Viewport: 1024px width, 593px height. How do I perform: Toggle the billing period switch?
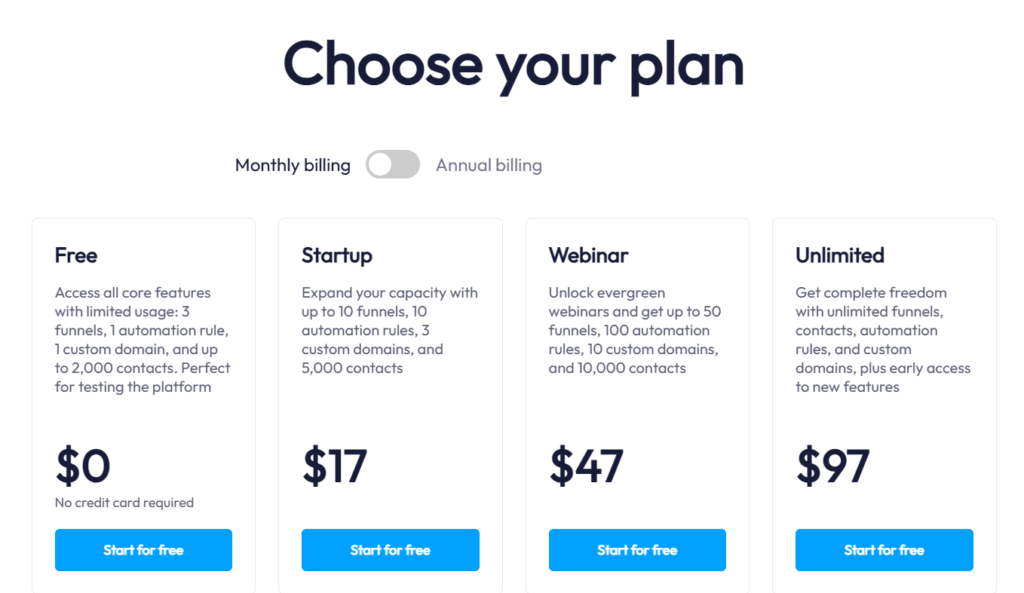[x=392, y=164]
